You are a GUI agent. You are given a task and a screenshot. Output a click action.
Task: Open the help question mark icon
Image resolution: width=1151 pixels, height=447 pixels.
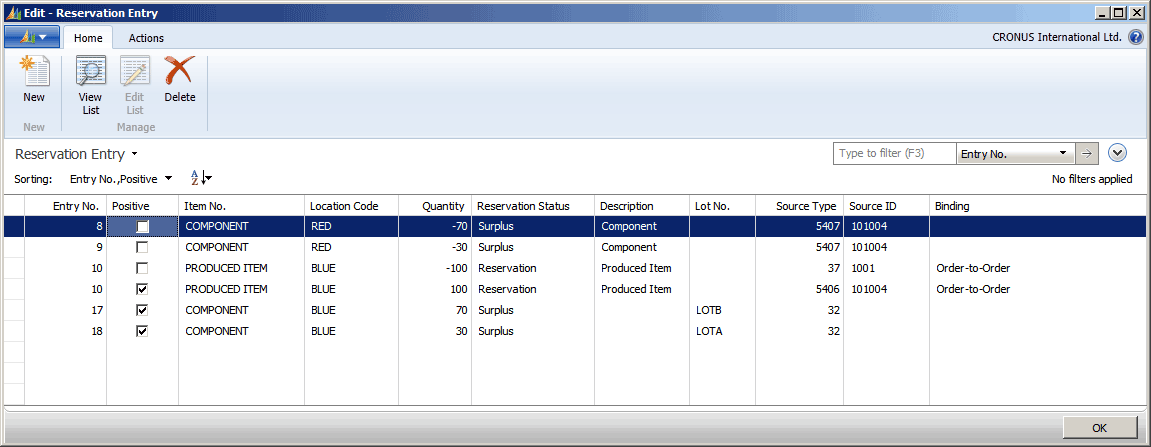click(x=1136, y=38)
